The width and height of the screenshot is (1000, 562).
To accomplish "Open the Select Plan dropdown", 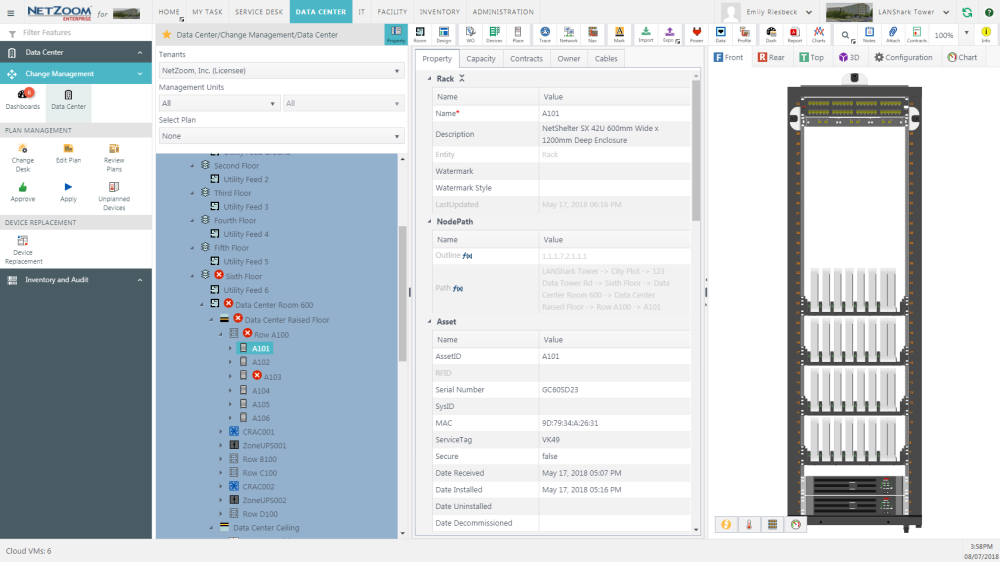I will click(x=280, y=136).
